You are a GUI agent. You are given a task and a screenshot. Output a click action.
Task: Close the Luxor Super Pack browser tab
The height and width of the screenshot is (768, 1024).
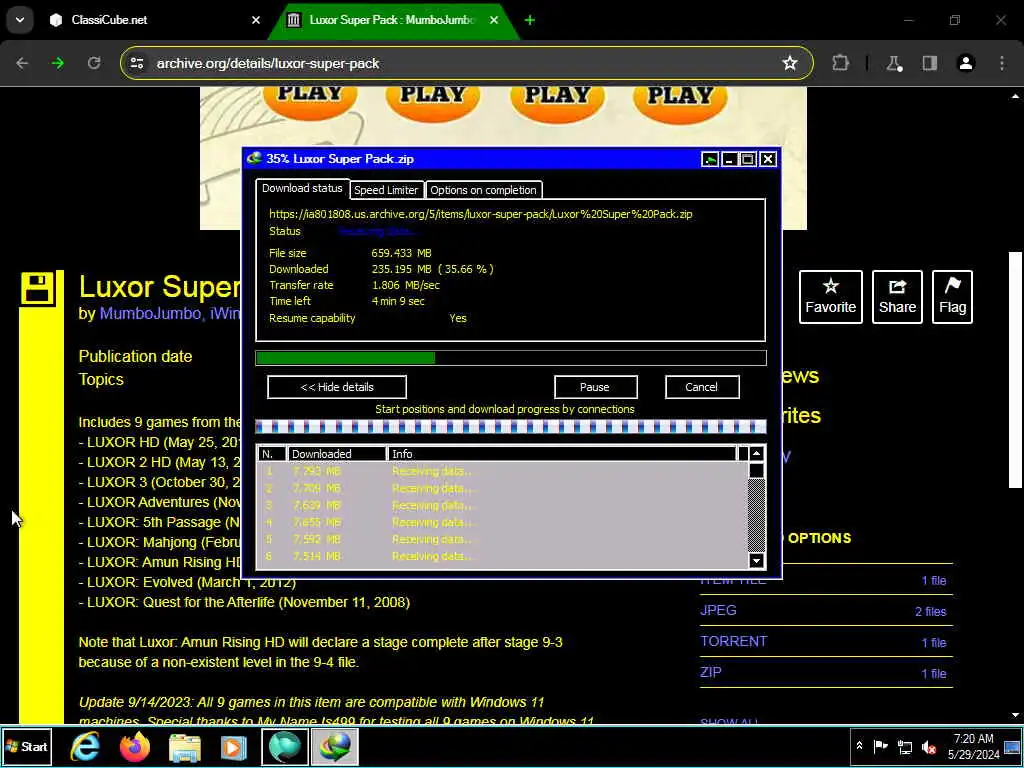(x=494, y=20)
